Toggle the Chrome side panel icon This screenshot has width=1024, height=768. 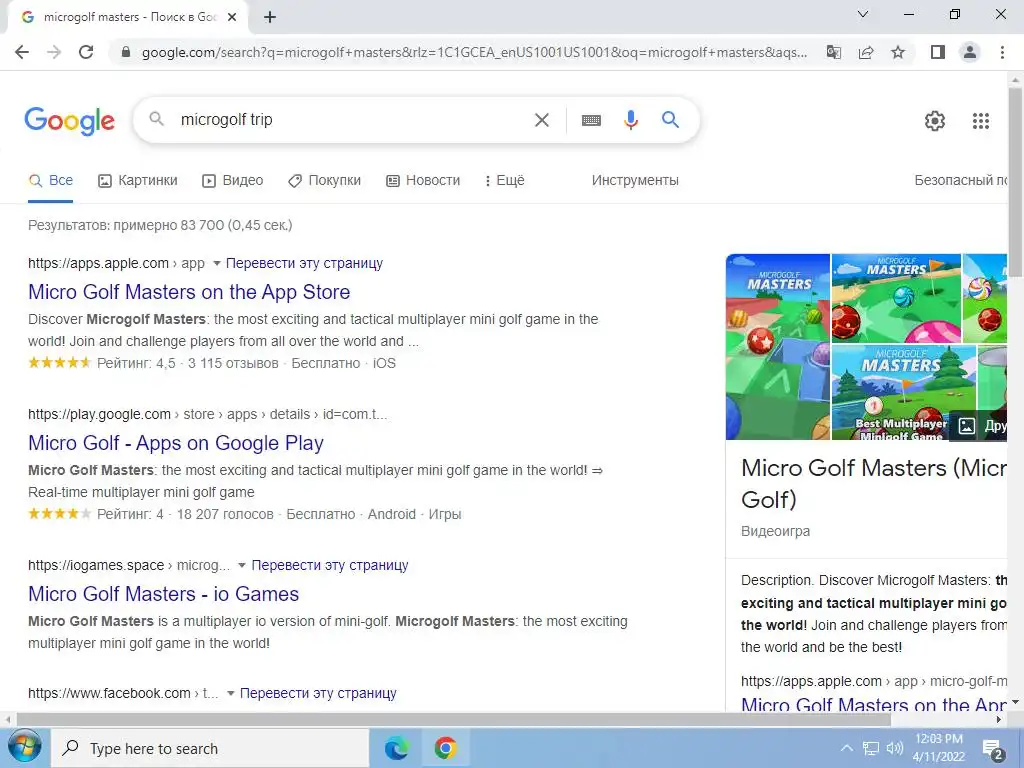click(938, 52)
